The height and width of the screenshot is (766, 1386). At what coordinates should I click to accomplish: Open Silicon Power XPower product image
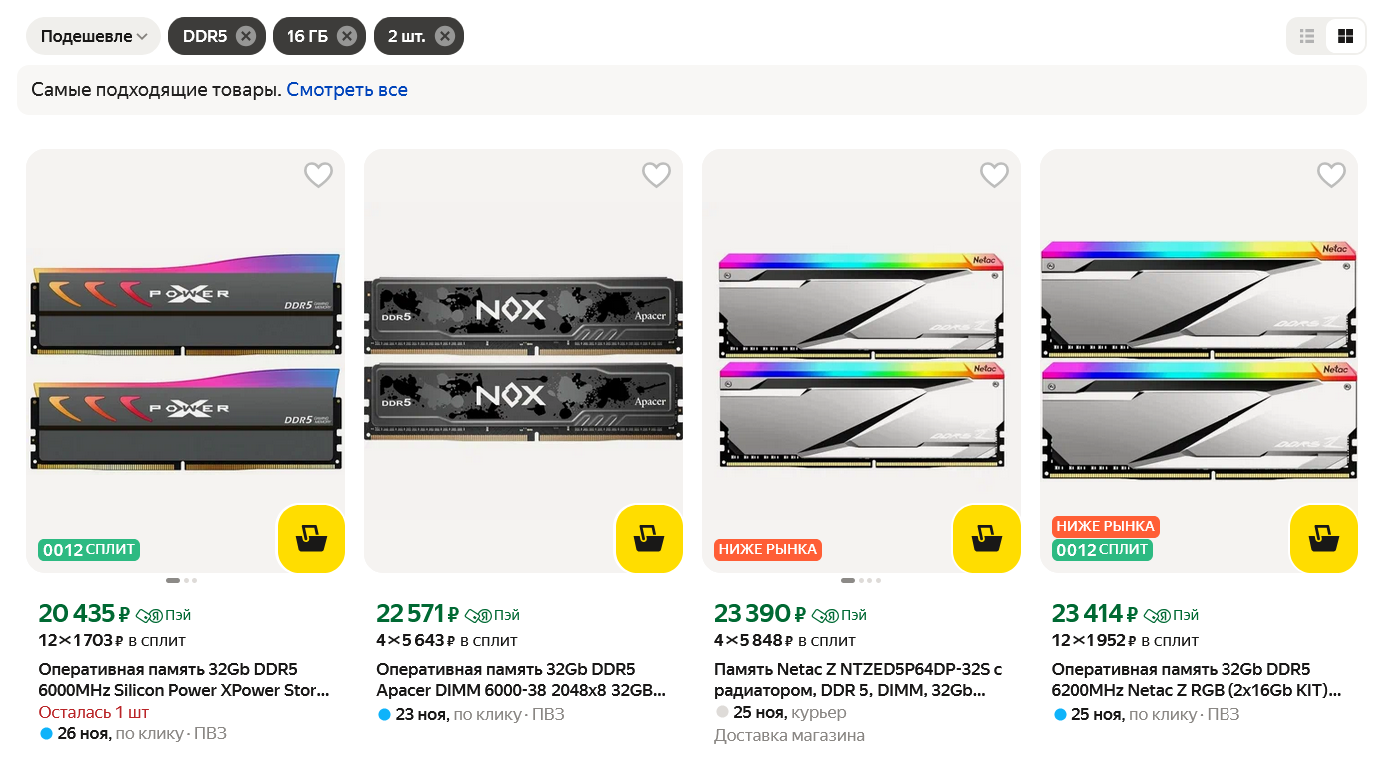click(x=186, y=360)
